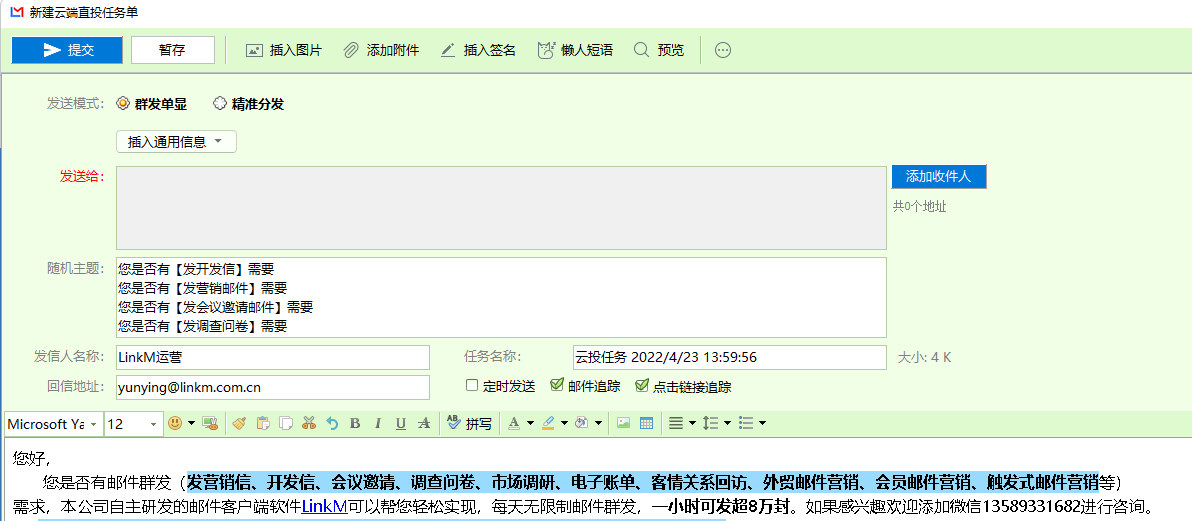Expand the bullet list dropdown arrow

tap(762, 424)
